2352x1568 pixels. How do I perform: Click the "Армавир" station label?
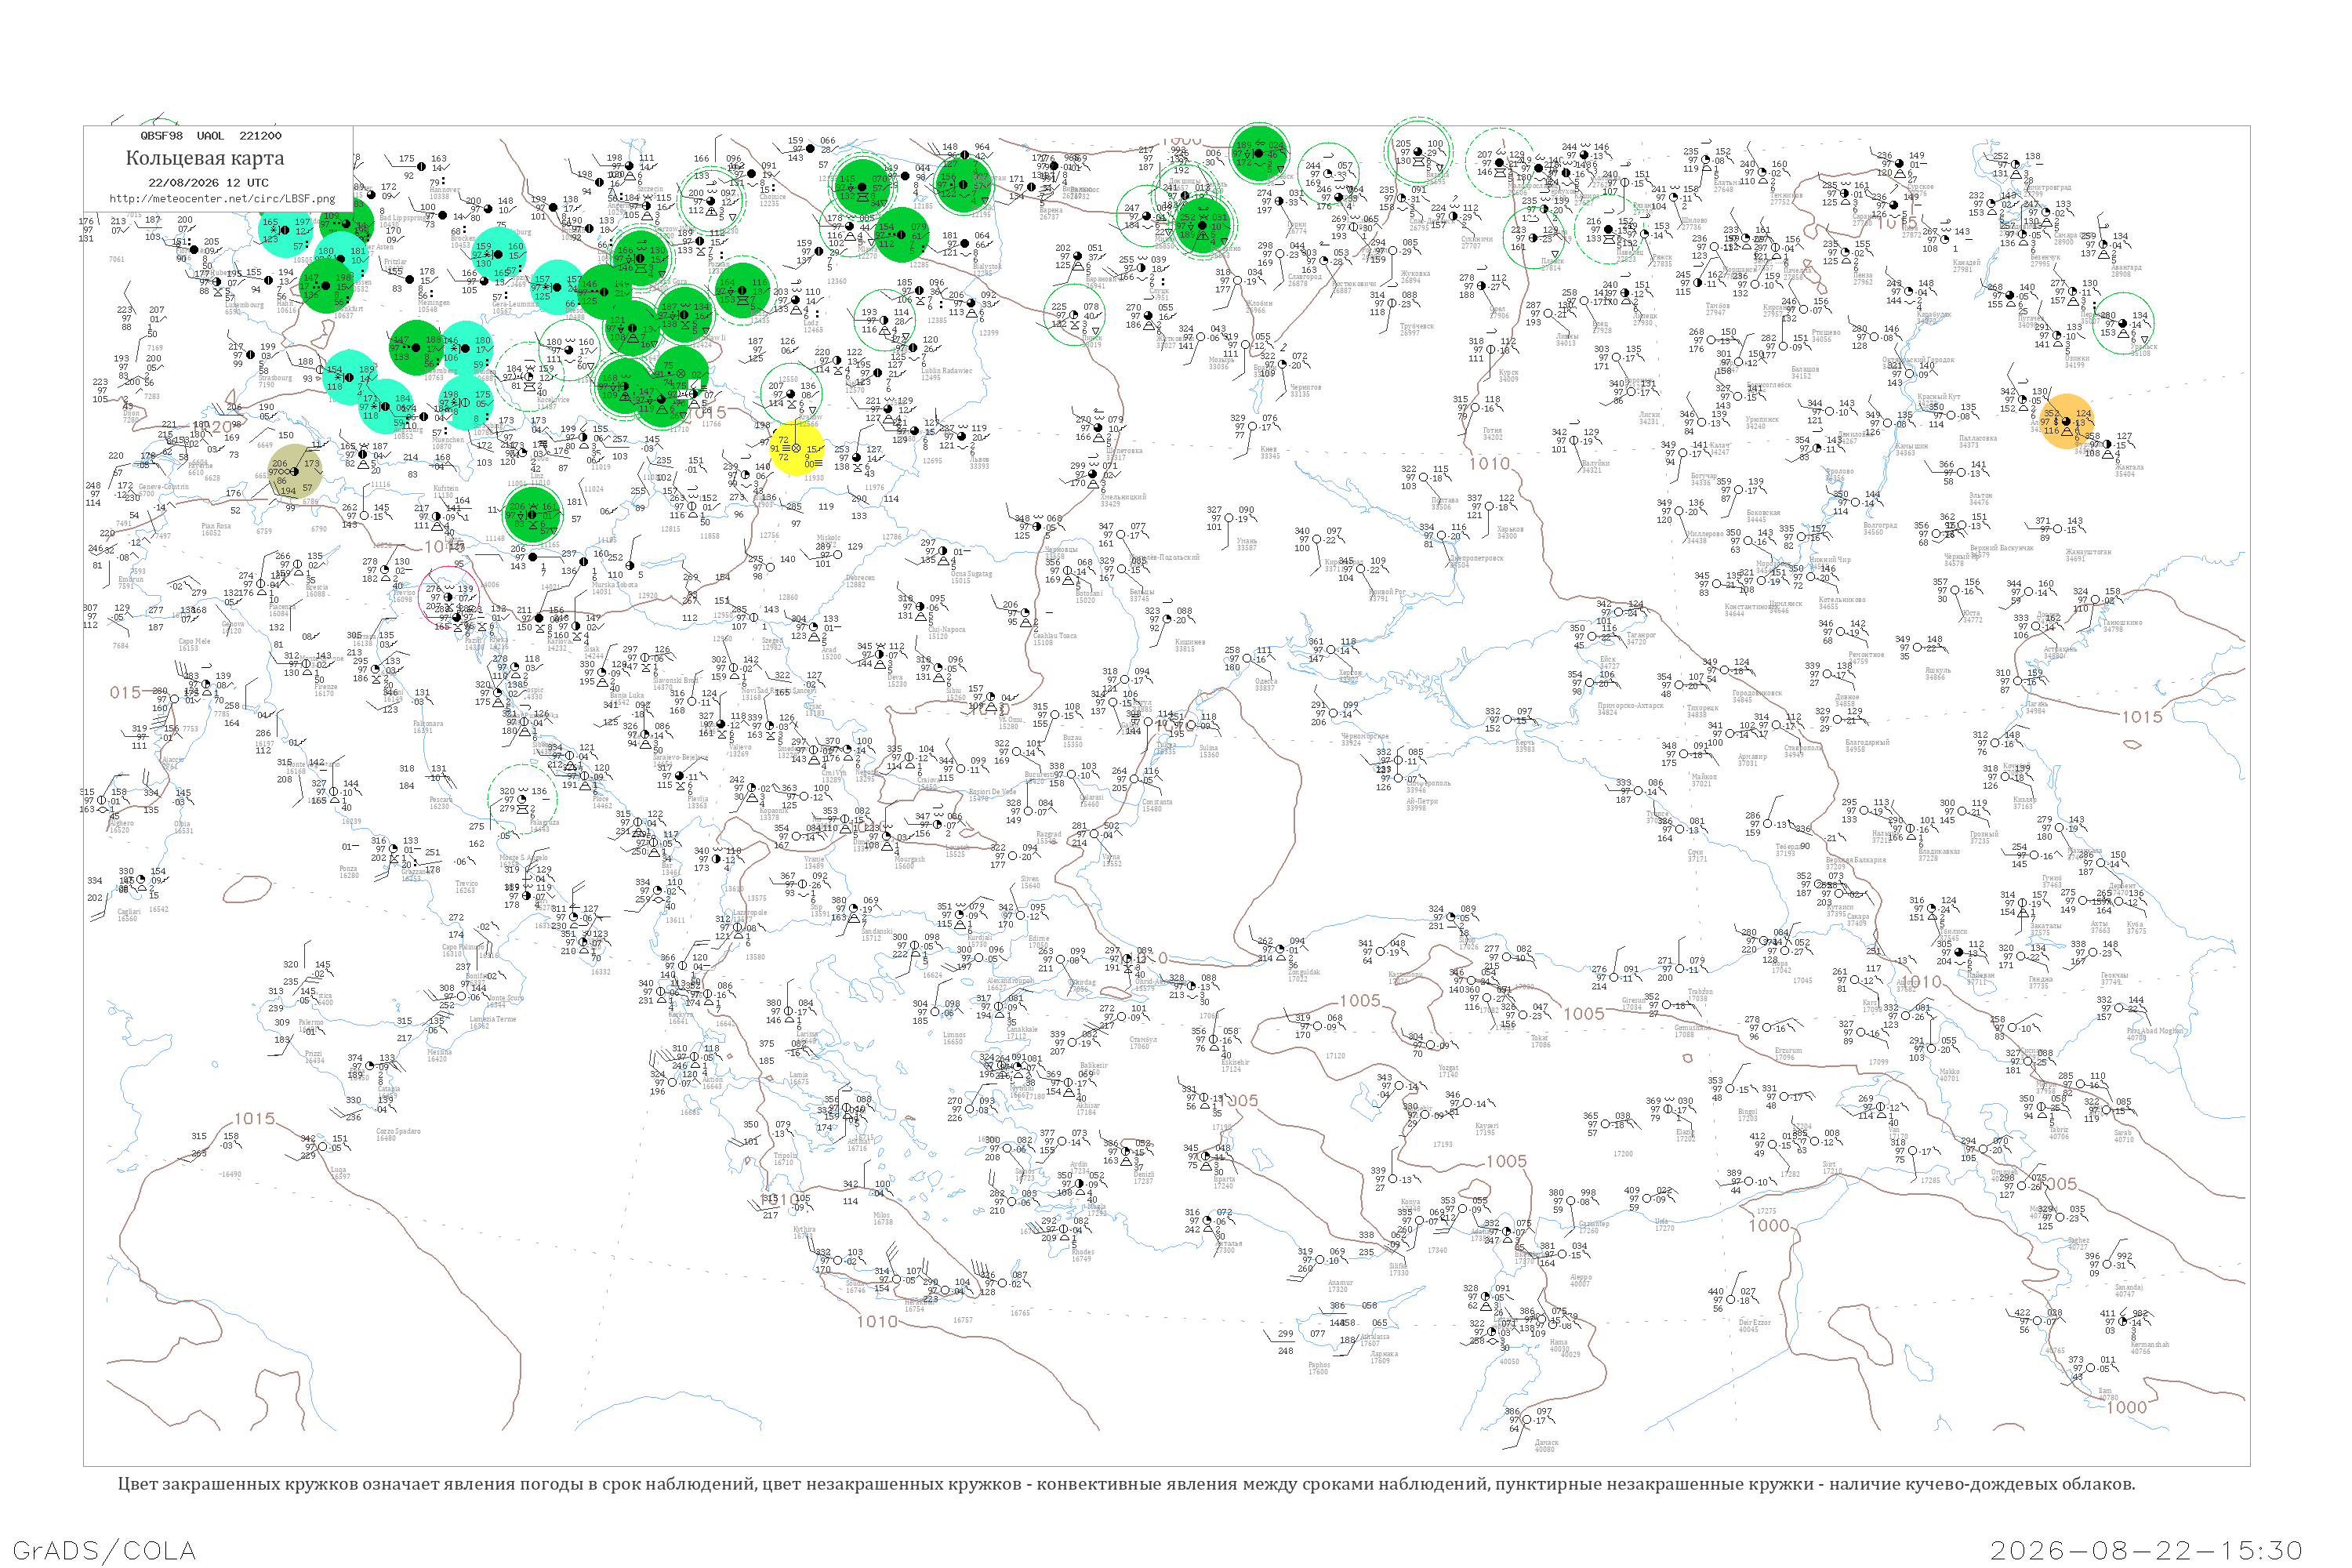tap(1753, 756)
